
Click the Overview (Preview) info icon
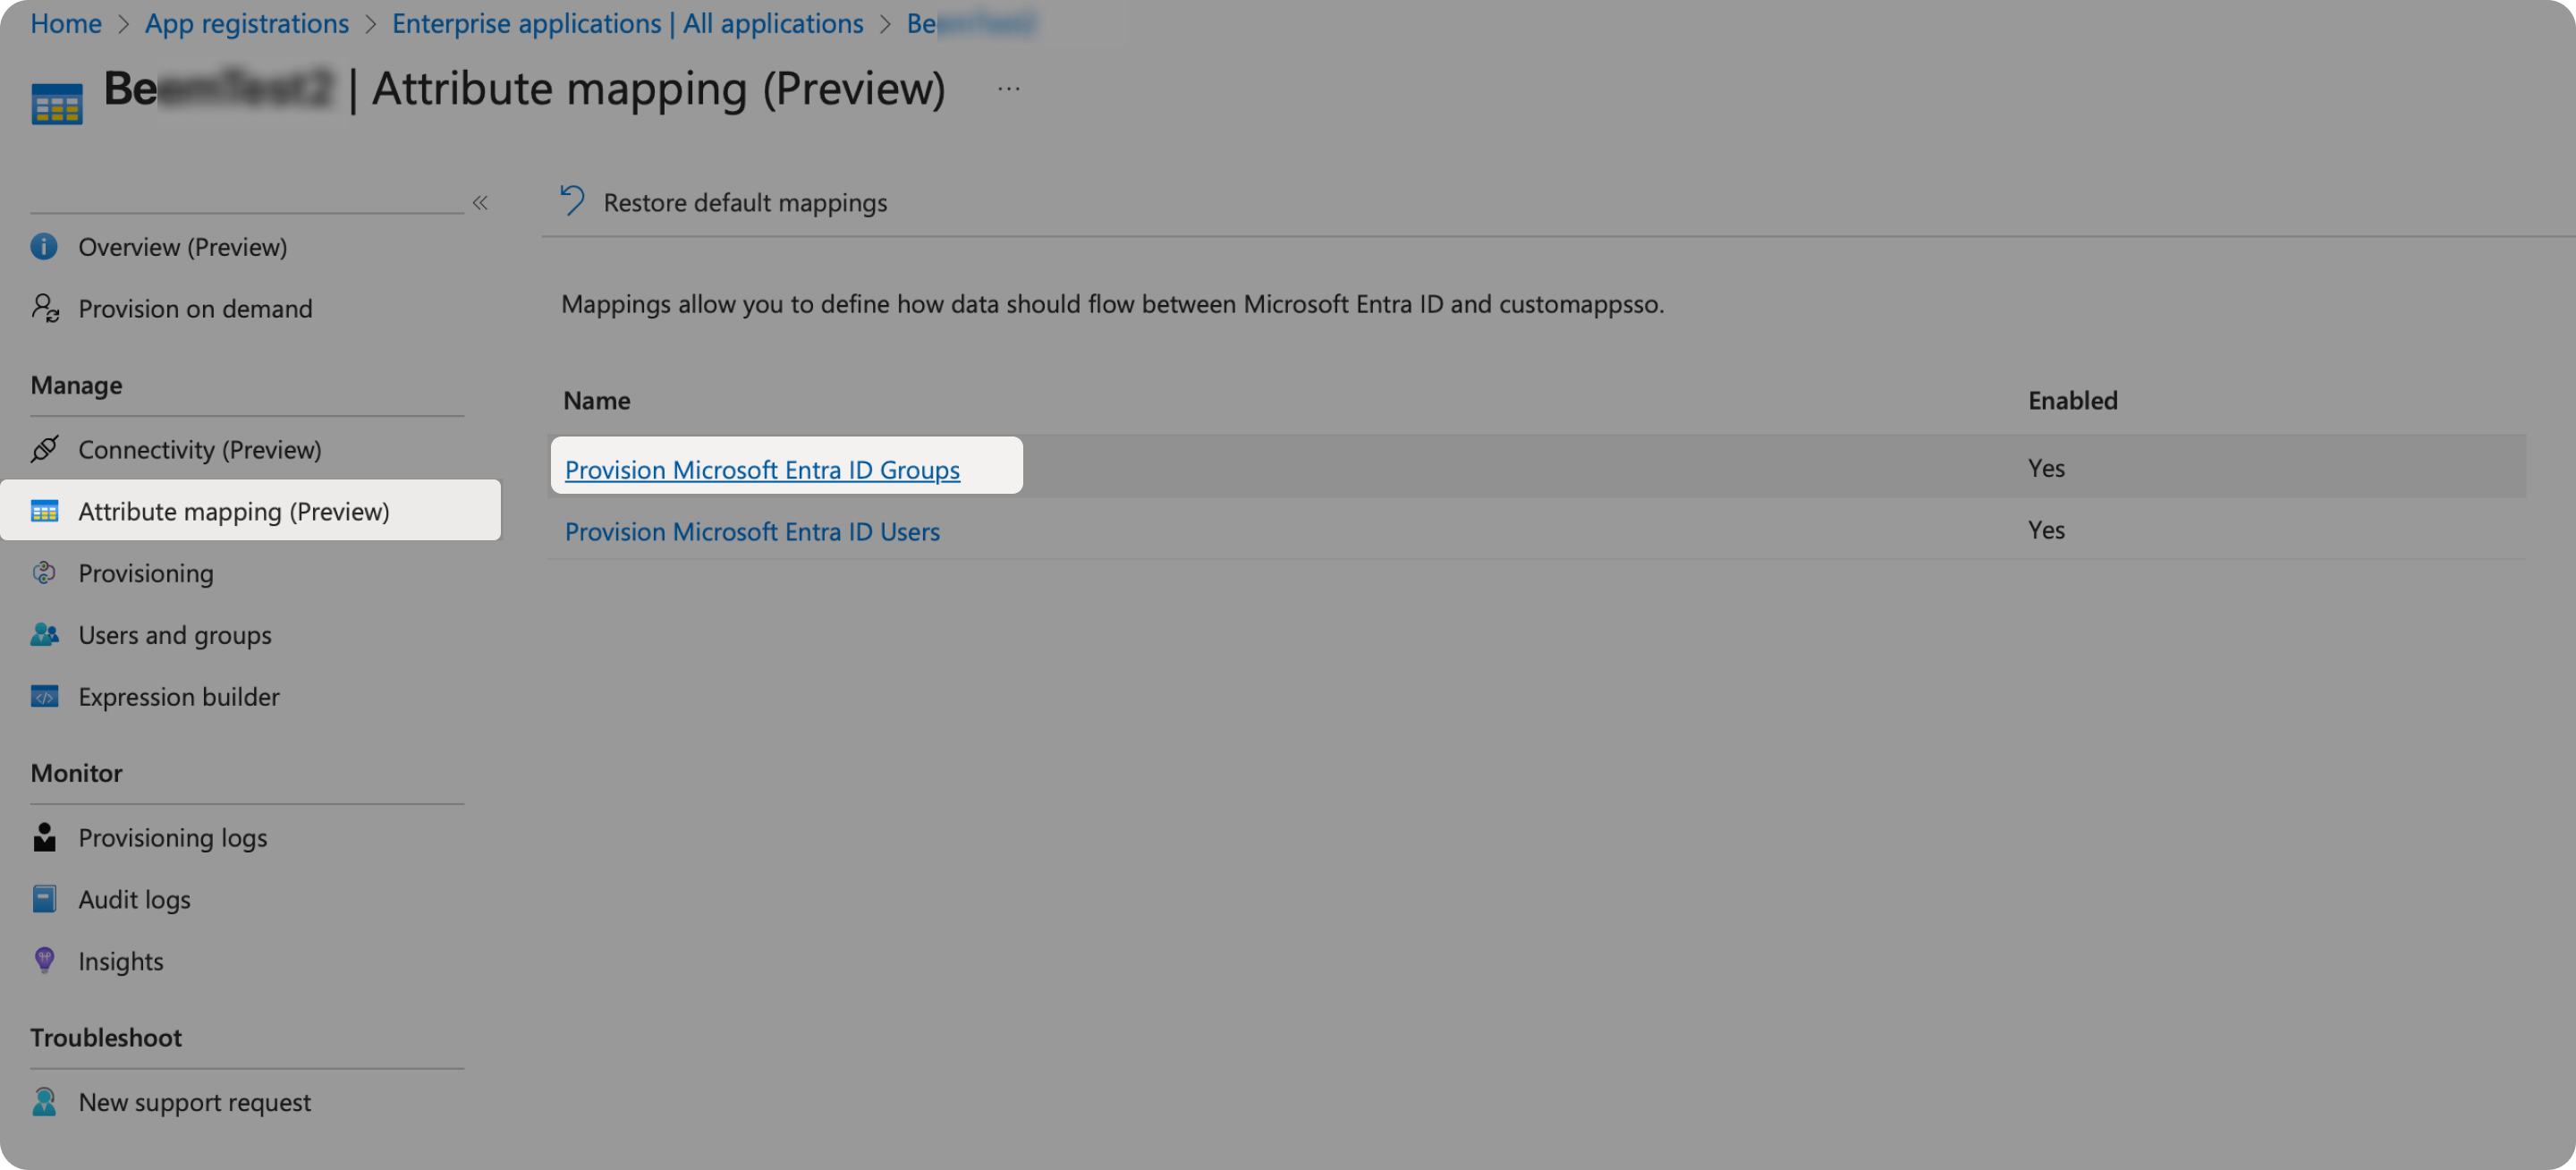click(x=44, y=247)
